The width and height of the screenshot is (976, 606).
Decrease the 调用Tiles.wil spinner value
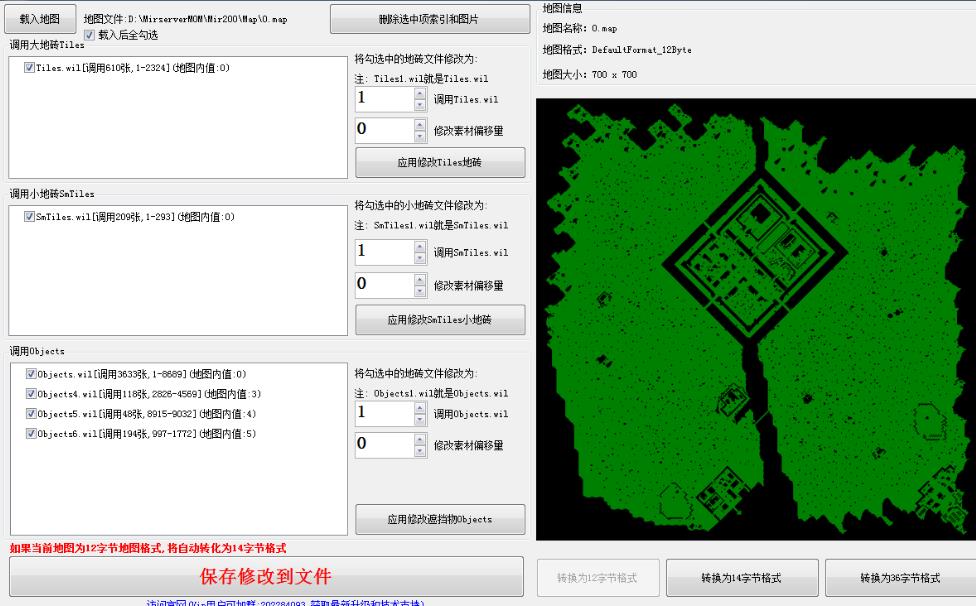pos(420,105)
